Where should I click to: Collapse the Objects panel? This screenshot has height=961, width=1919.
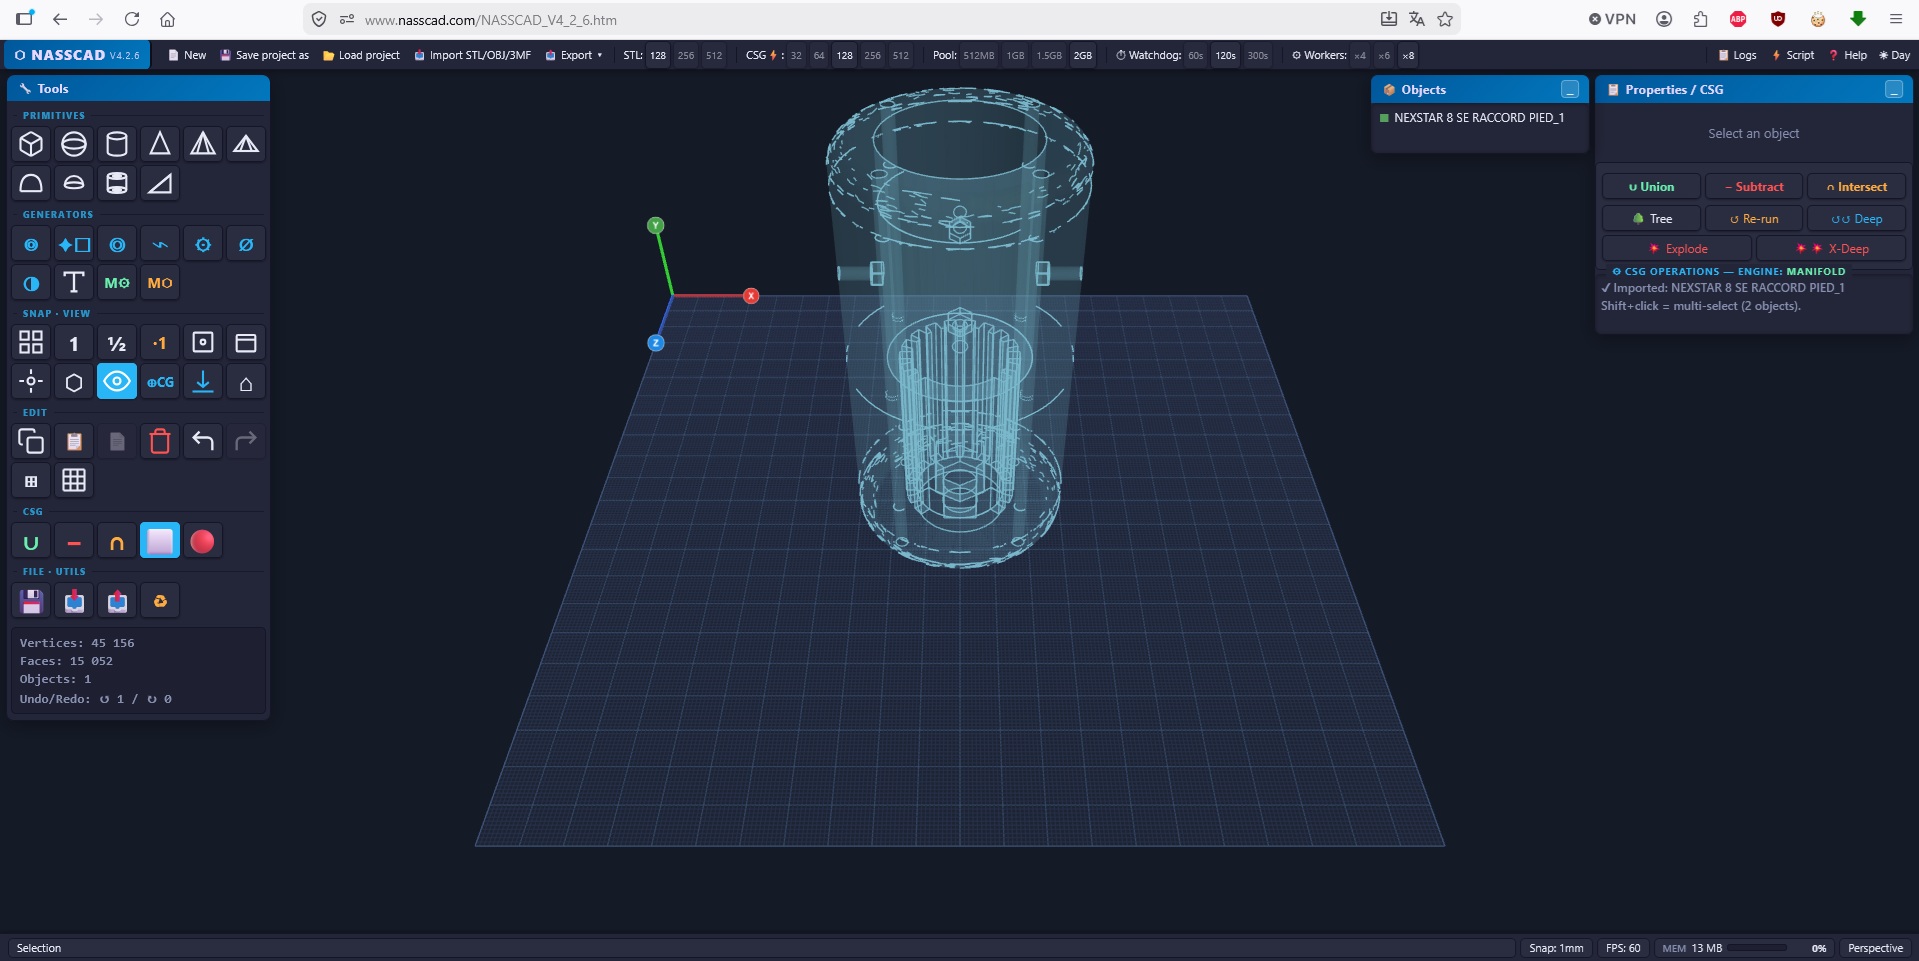coord(1570,89)
